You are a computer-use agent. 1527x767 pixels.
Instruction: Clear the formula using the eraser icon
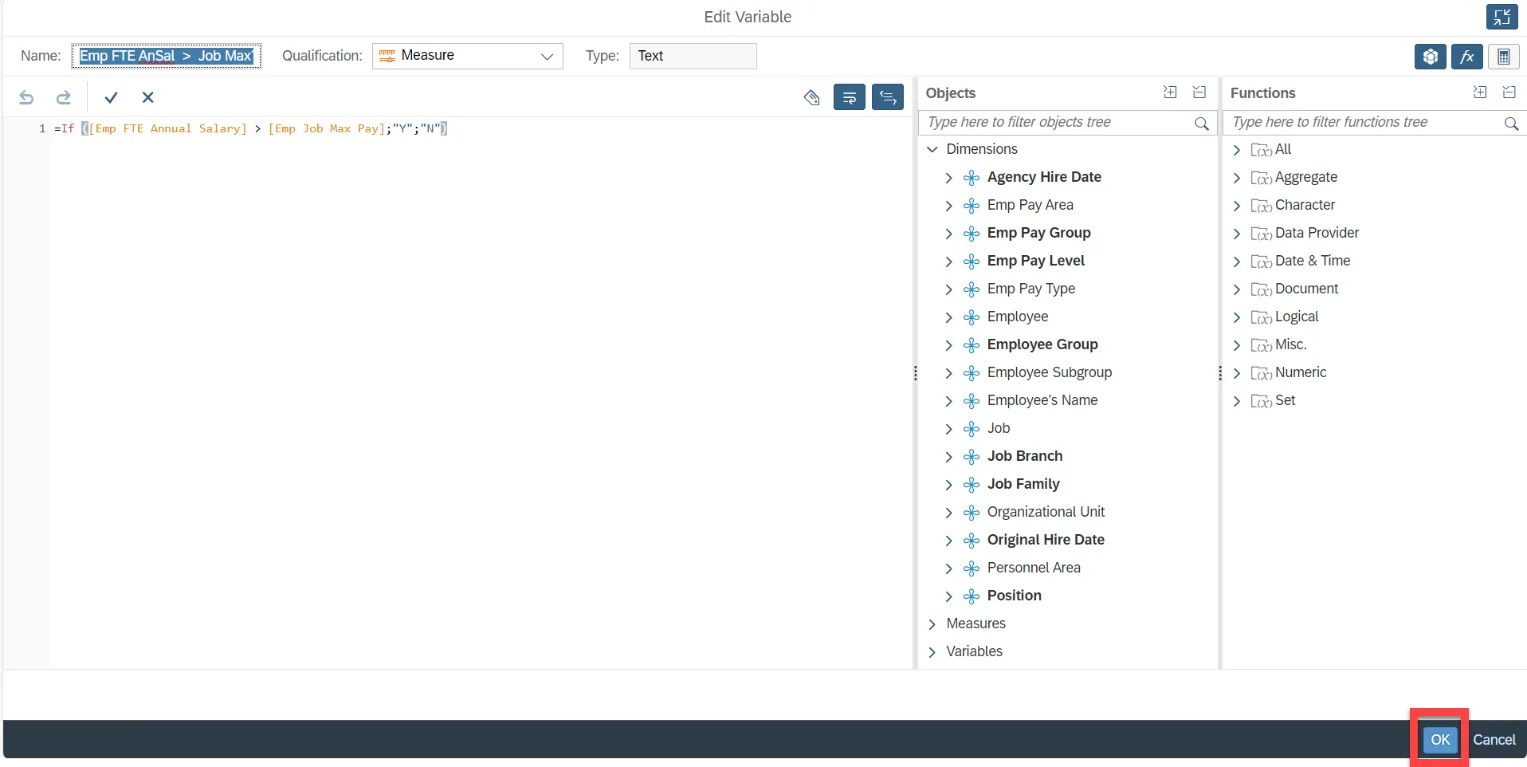[812, 97]
